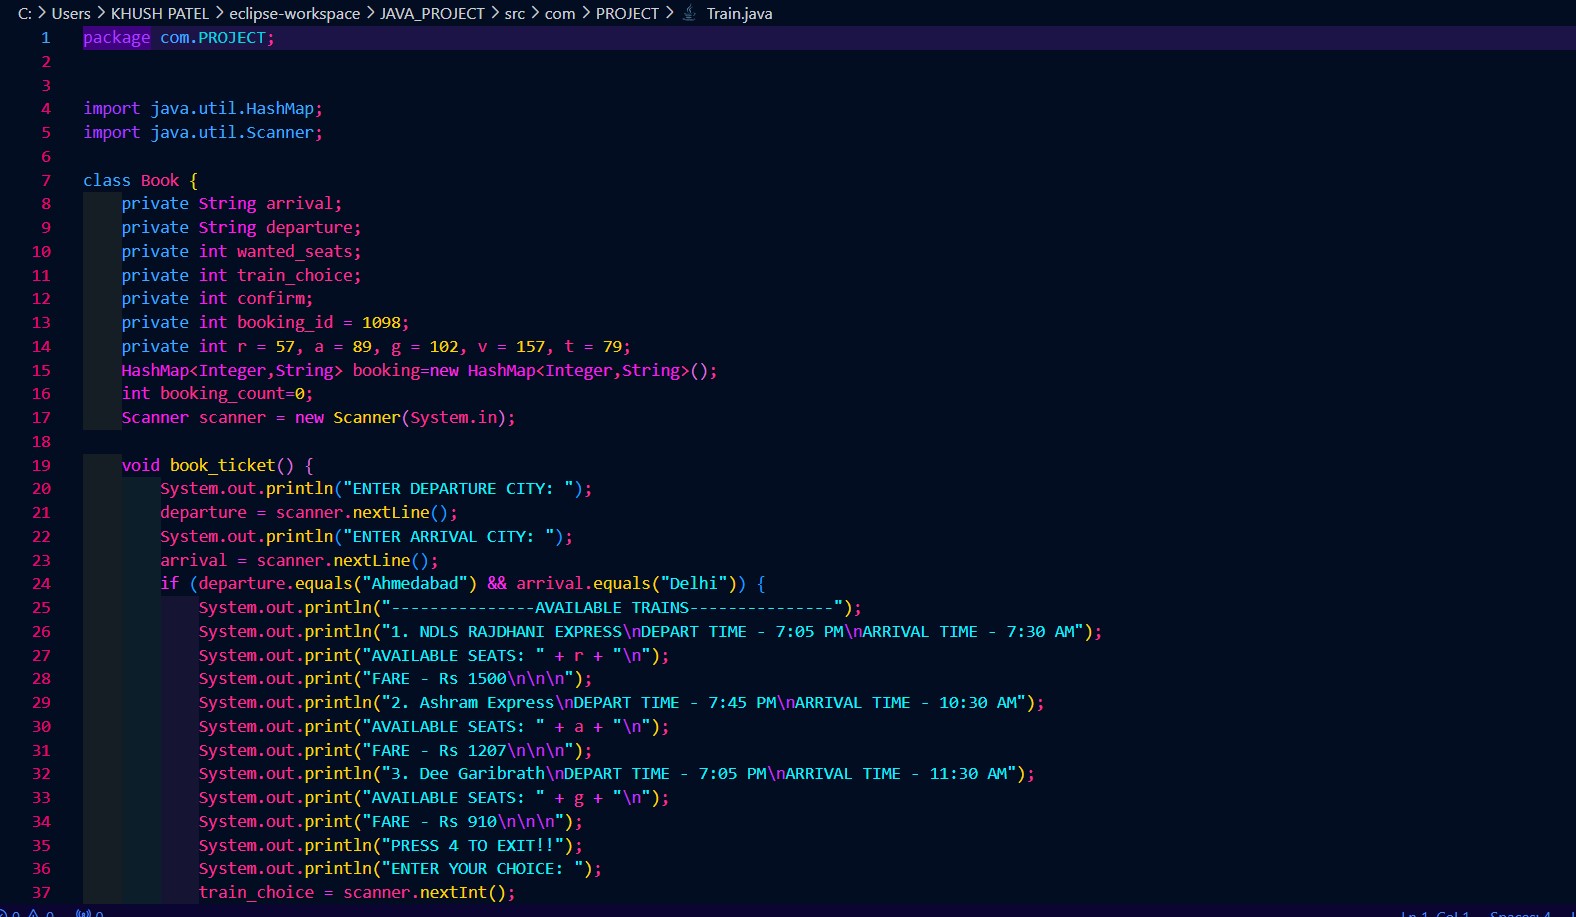Select the eclipse-workspace breadcrumb
Viewport: 1576px width, 917px height.
click(x=294, y=13)
